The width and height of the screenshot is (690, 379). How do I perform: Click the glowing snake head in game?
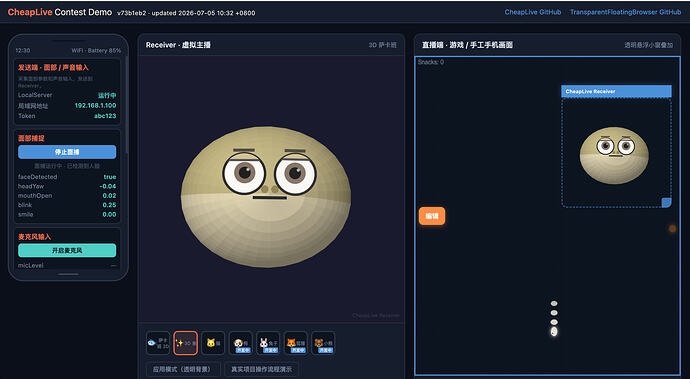(x=554, y=331)
